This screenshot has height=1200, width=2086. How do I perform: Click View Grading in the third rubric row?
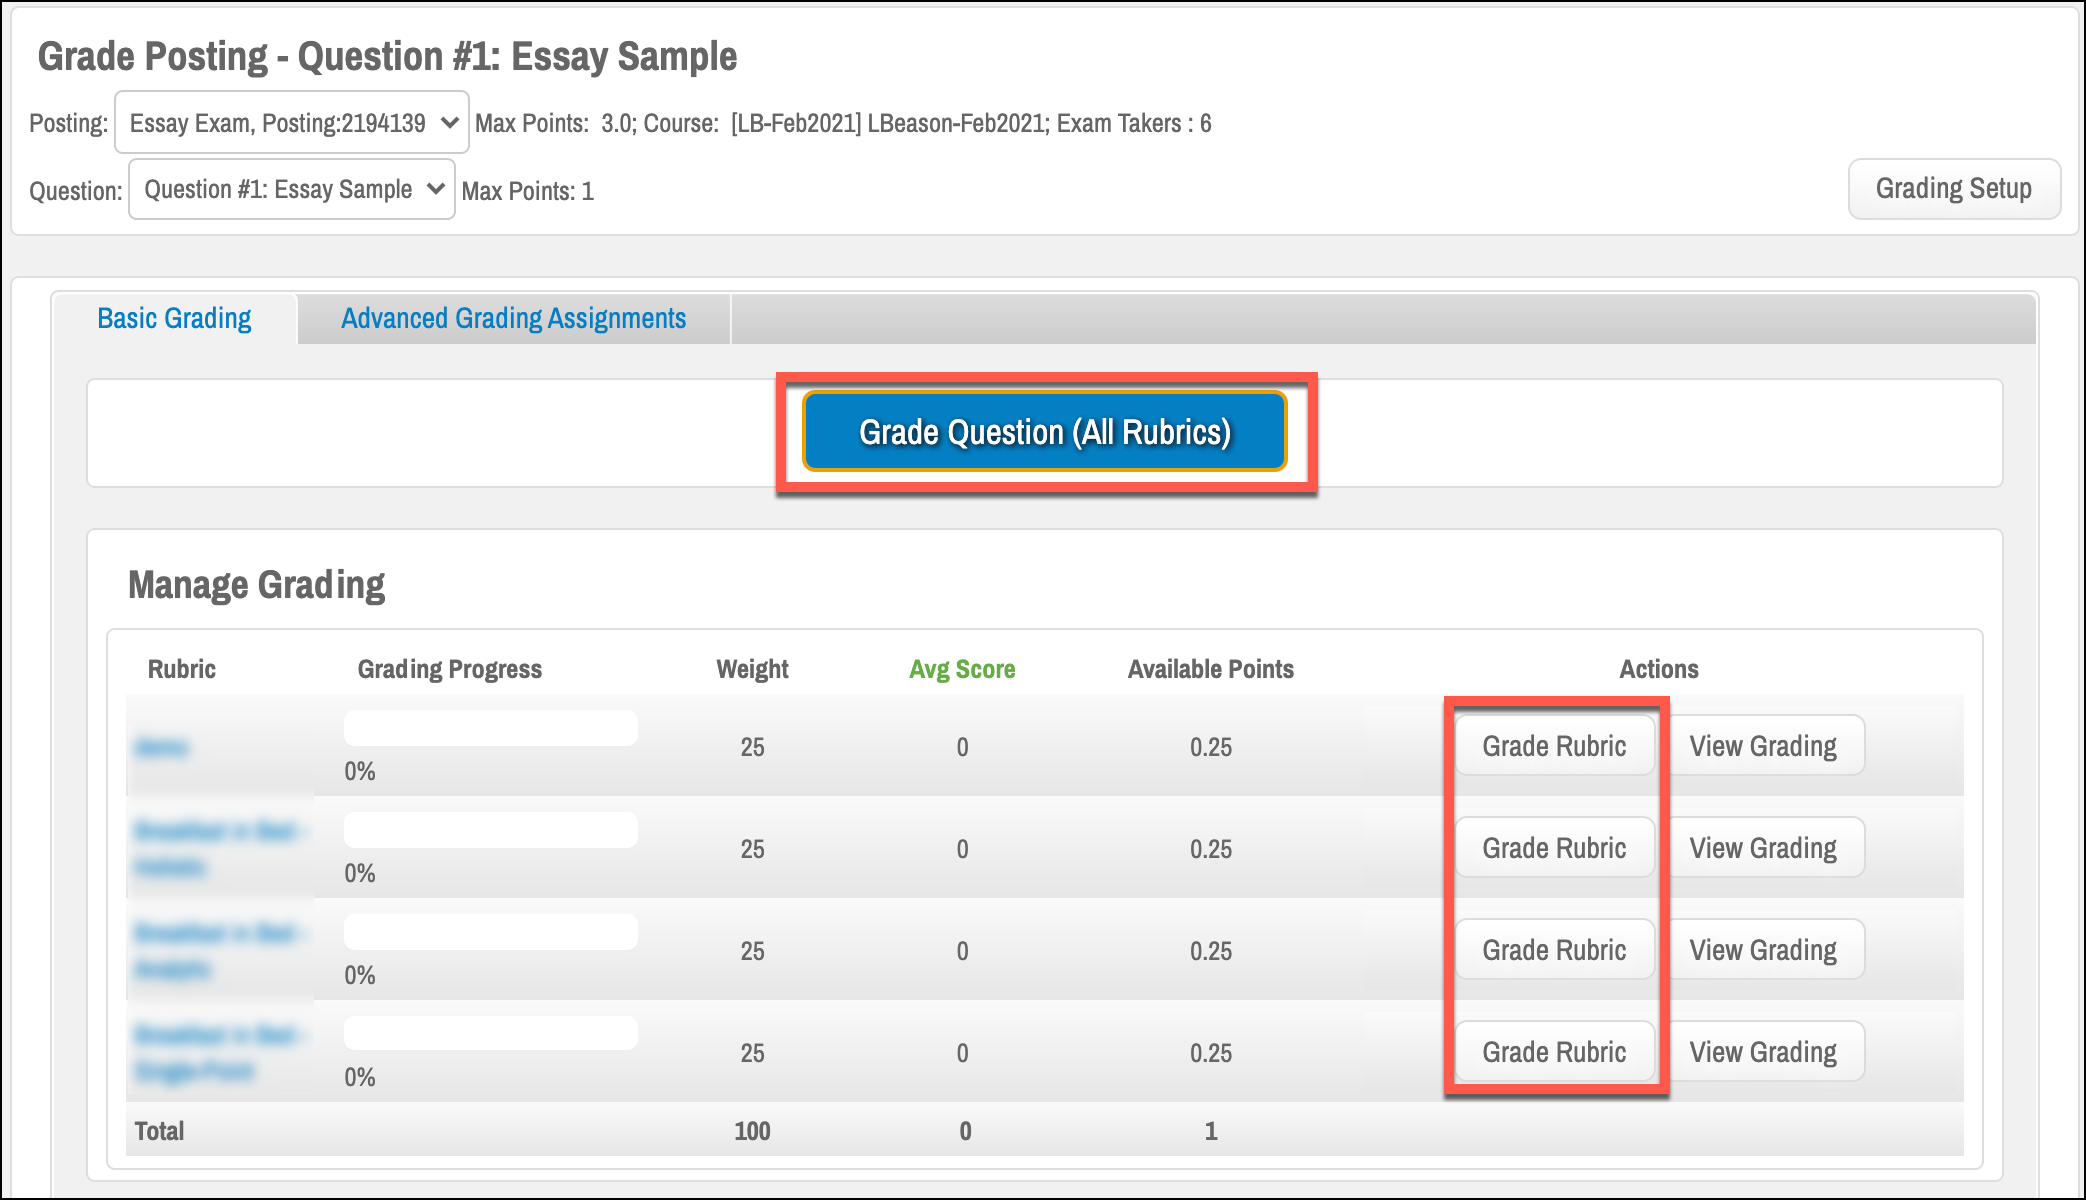(1763, 950)
